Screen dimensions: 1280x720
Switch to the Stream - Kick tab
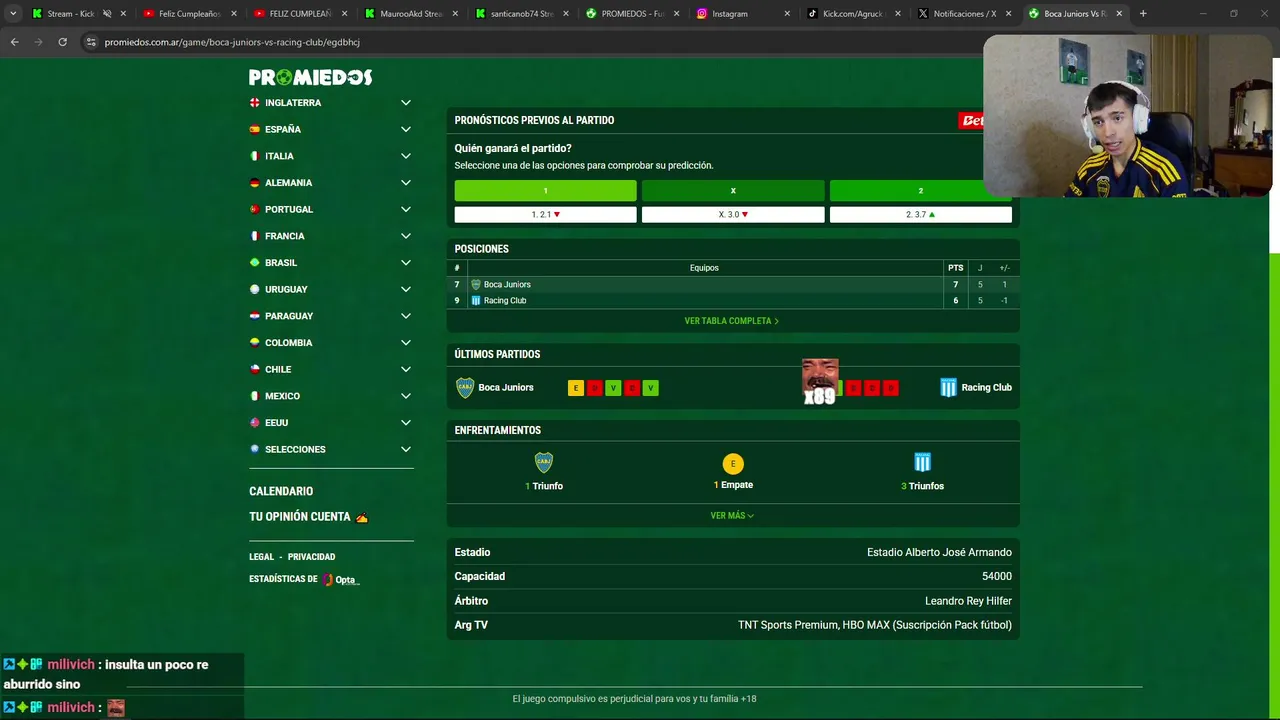[x=79, y=14]
